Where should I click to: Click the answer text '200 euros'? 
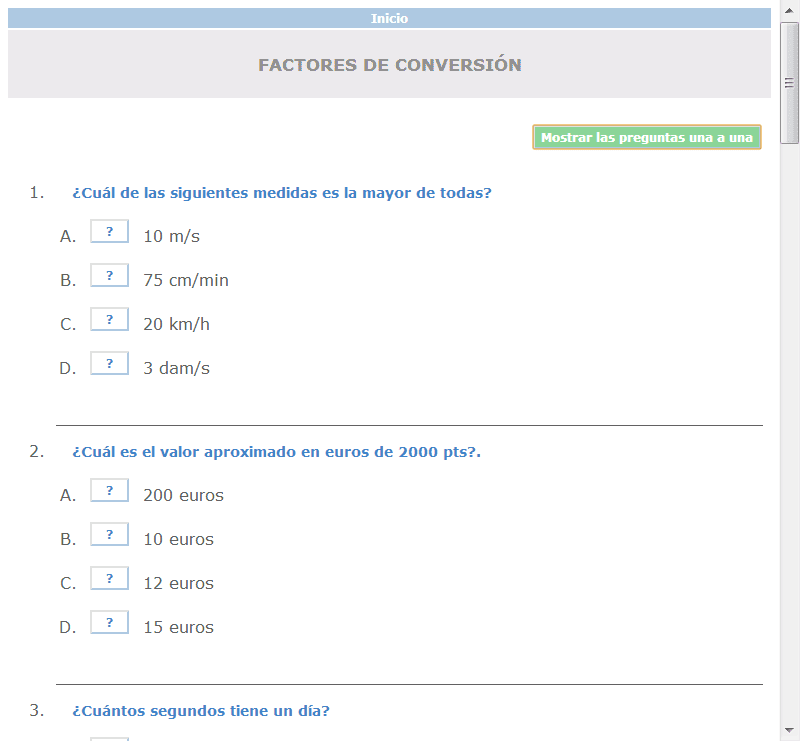(183, 495)
